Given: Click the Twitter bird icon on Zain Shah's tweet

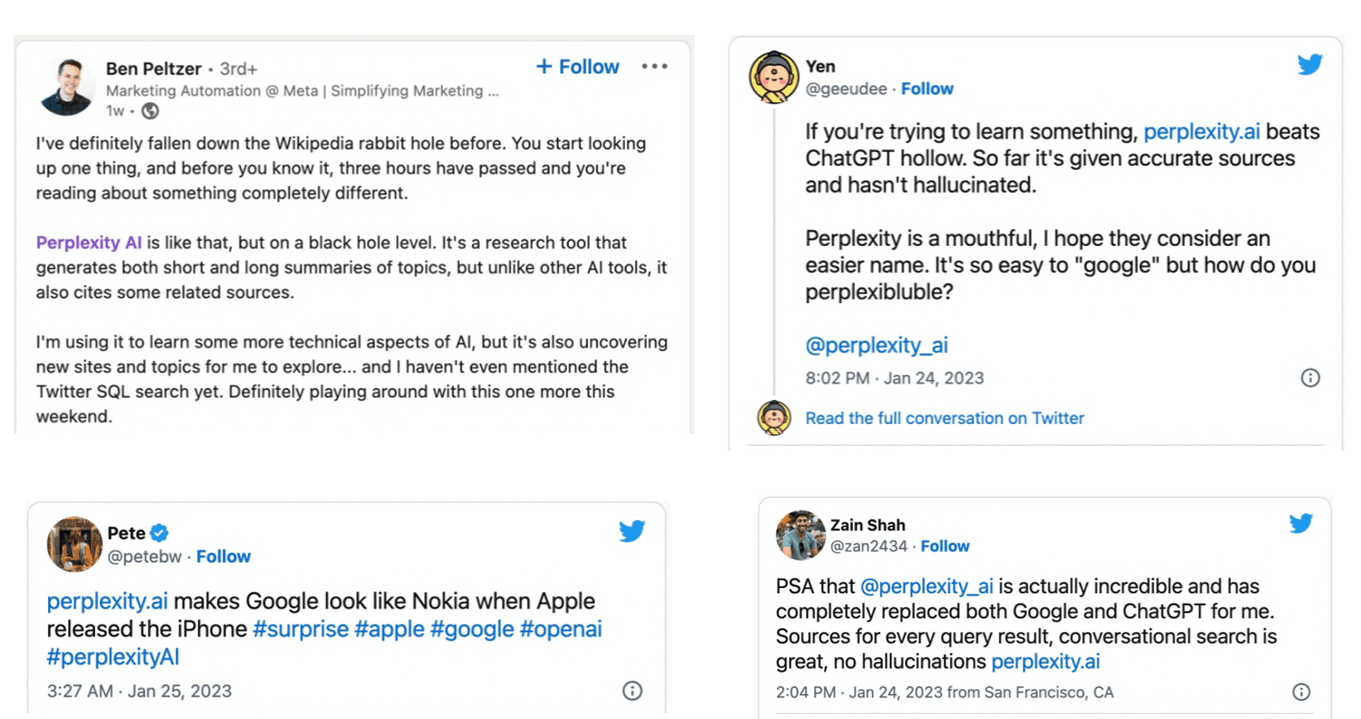Looking at the screenshot, I should pyautogui.click(x=1300, y=522).
